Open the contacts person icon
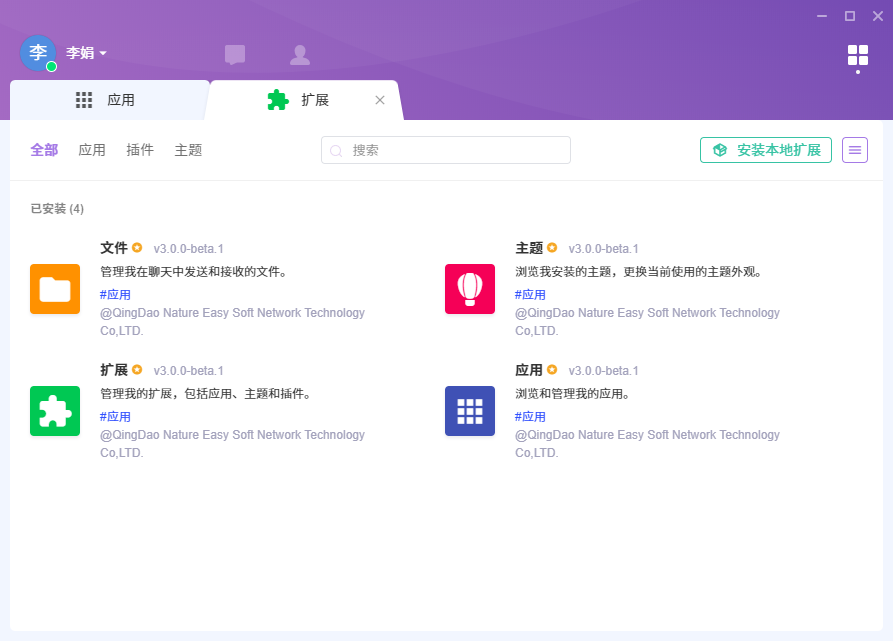This screenshot has width=893, height=641. pos(299,55)
